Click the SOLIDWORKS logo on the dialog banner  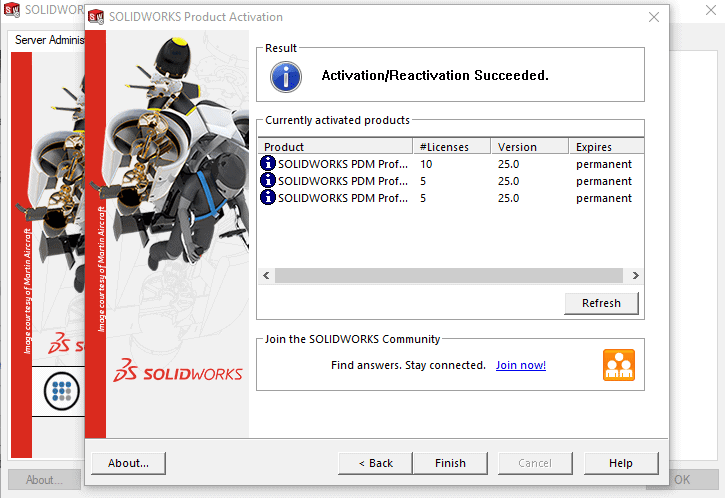pyautogui.click(x=178, y=370)
